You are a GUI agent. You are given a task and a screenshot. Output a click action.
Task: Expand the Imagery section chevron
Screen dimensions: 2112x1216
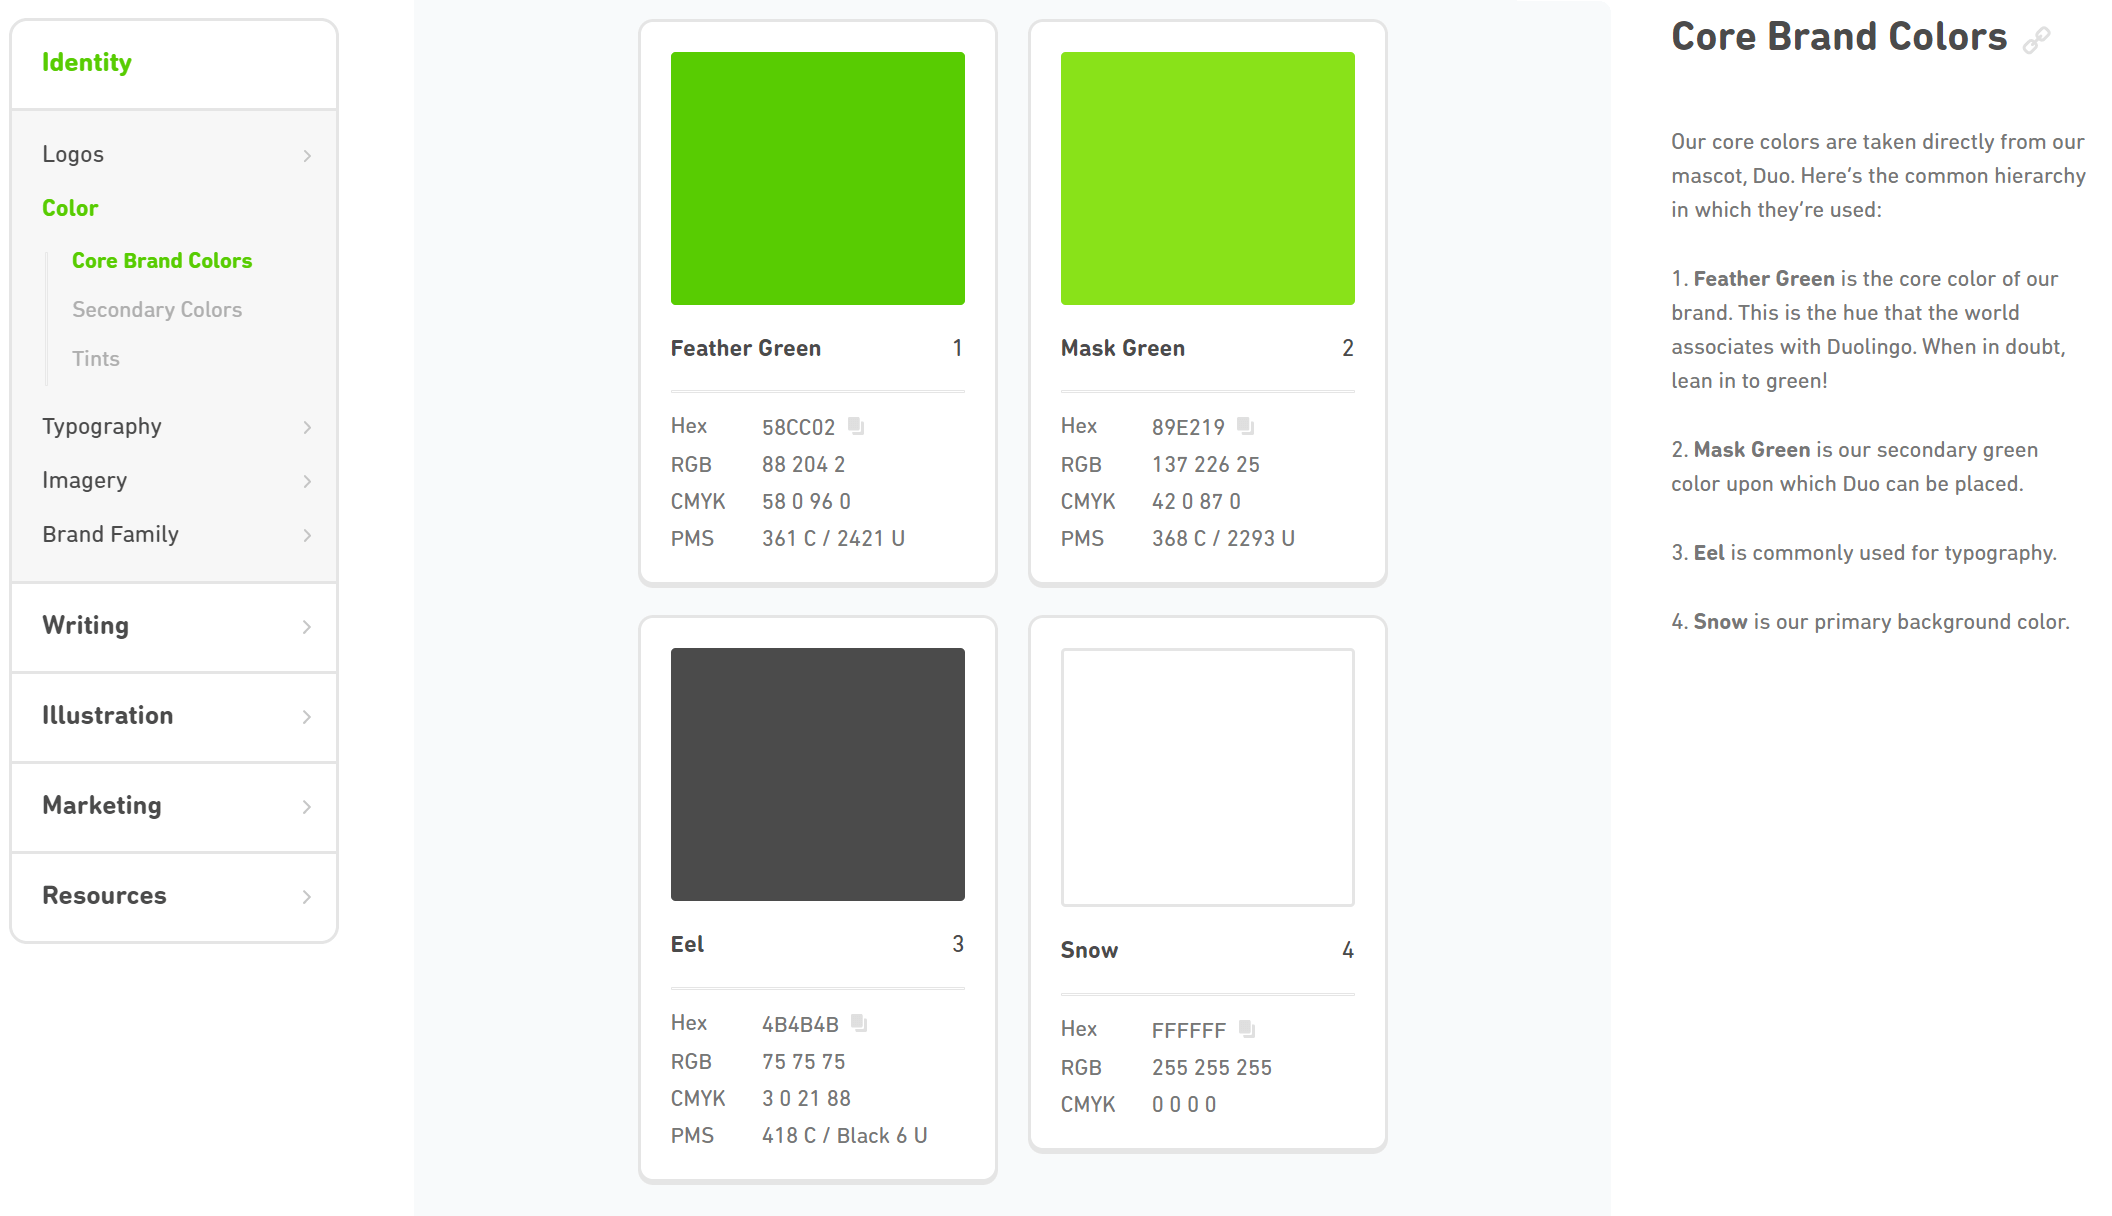307,481
